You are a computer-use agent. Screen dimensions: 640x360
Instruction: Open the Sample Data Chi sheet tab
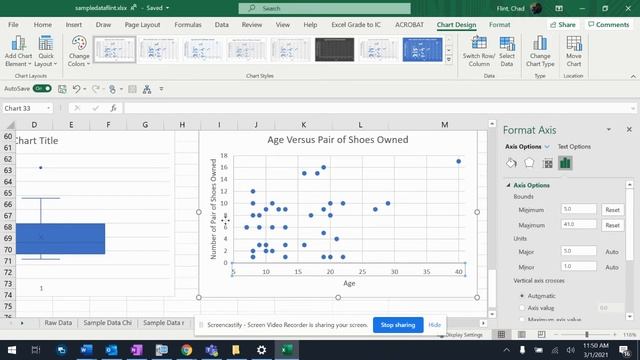(107, 322)
